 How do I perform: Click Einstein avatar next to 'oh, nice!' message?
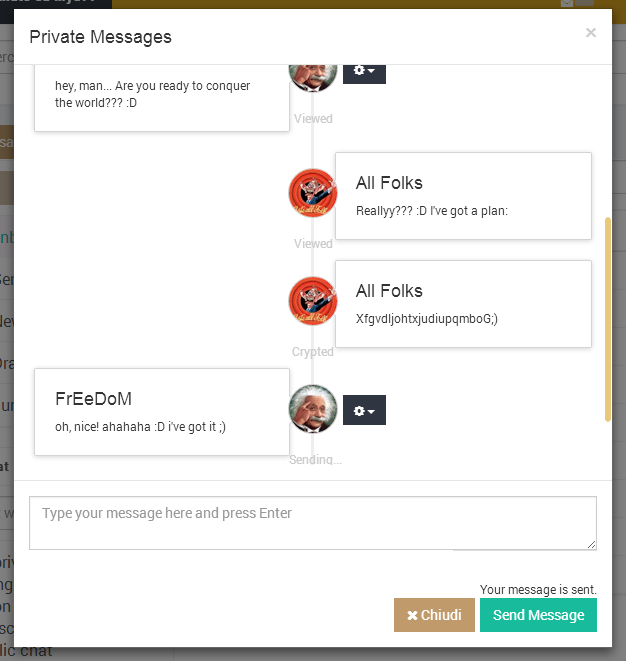(x=313, y=409)
